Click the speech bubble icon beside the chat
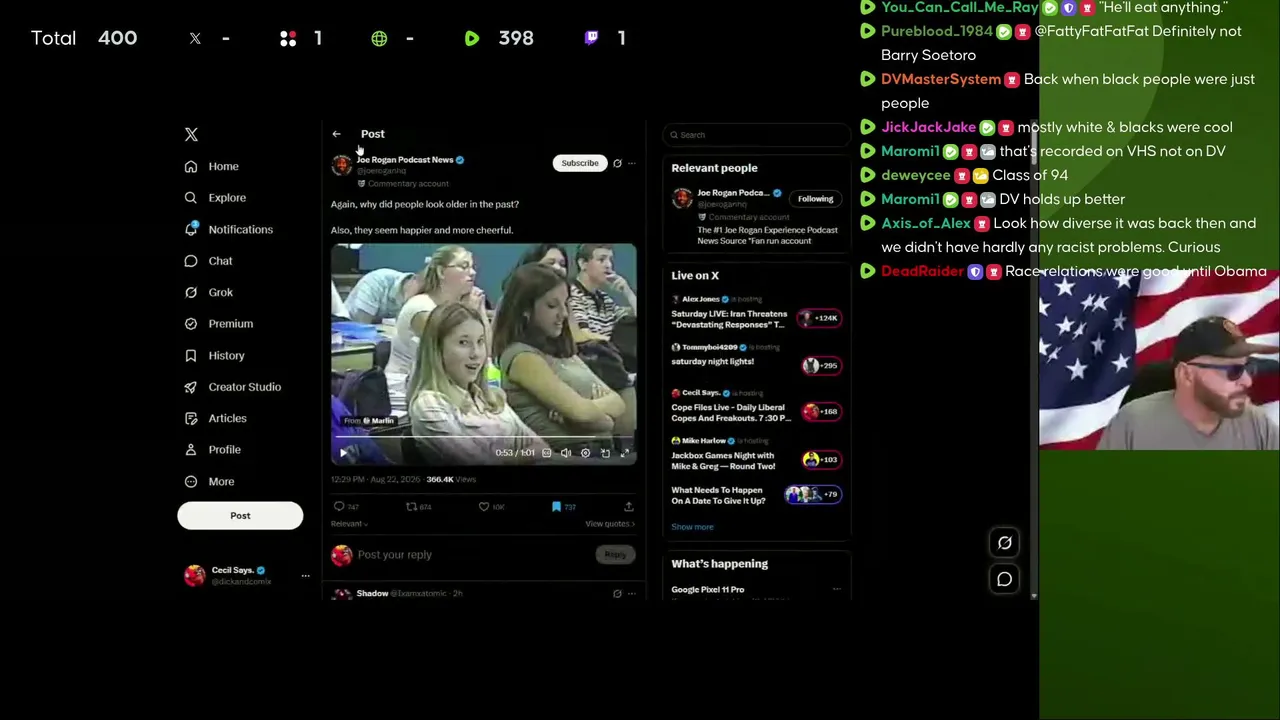 coord(1005,579)
